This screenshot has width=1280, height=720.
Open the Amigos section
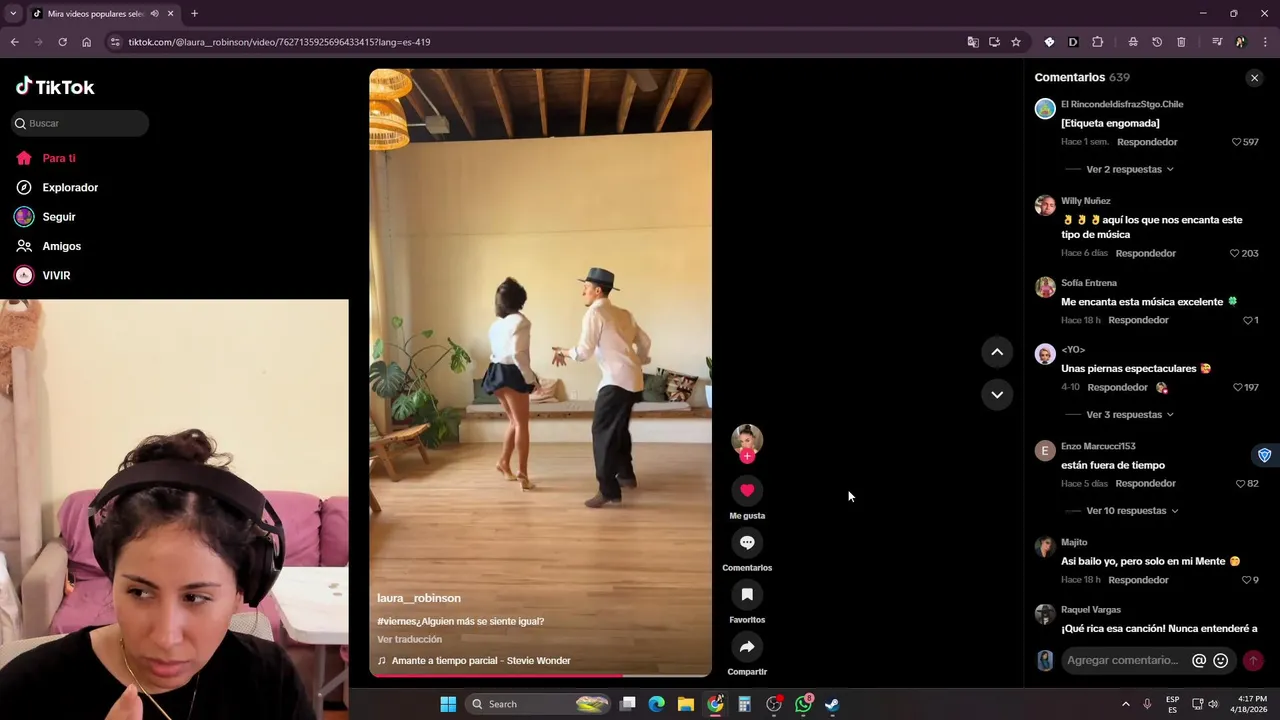coord(48,246)
